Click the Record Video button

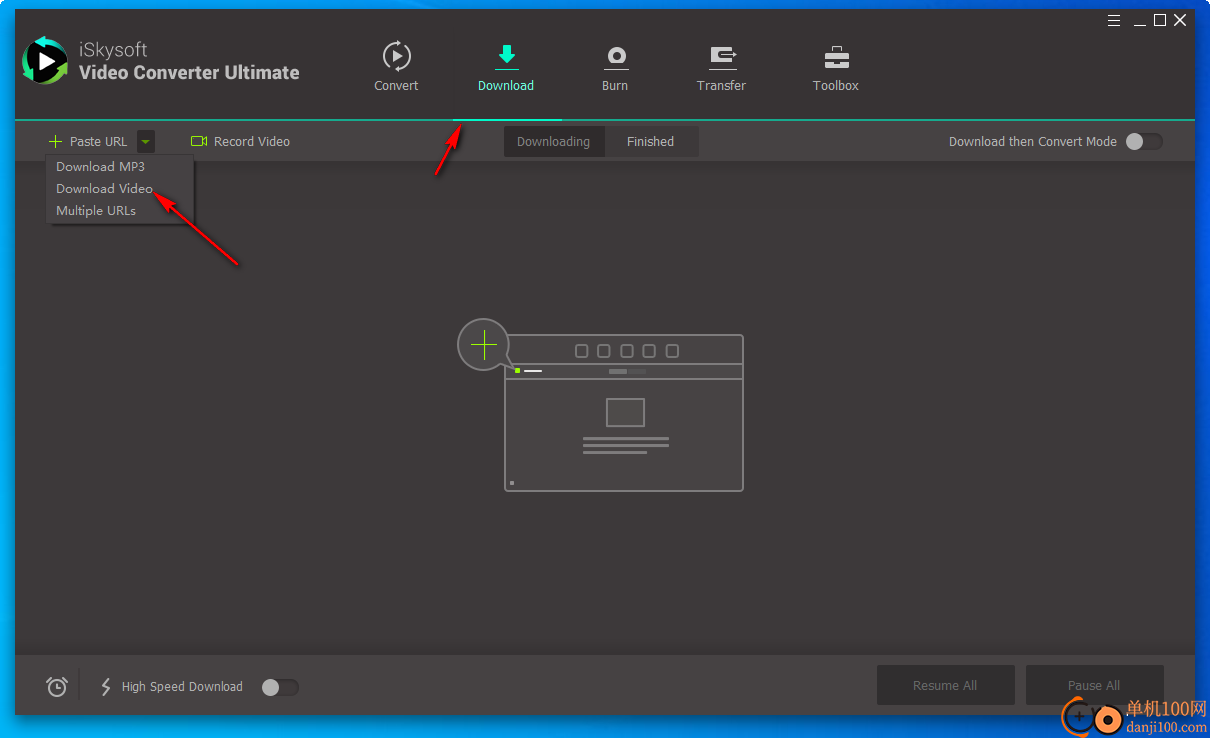click(240, 142)
